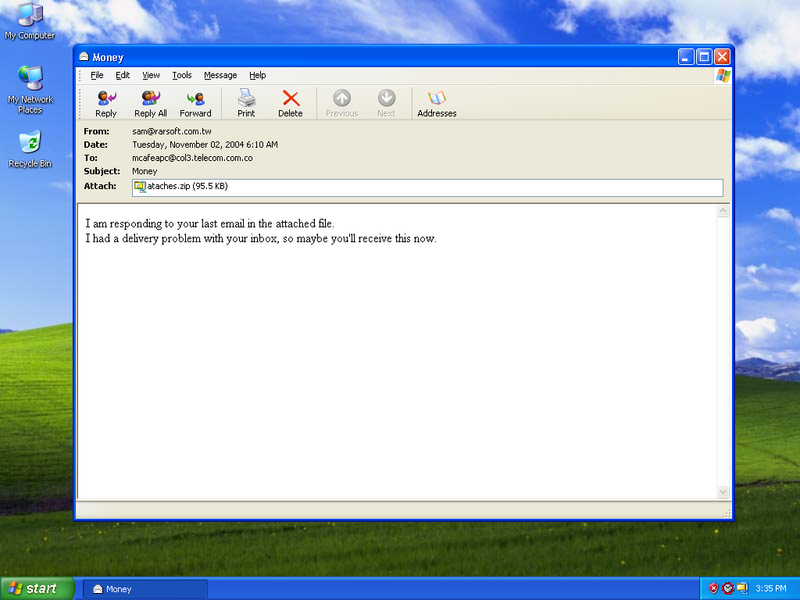
Task: Click the line "I am responding to your last email"
Action: [210, 223]
